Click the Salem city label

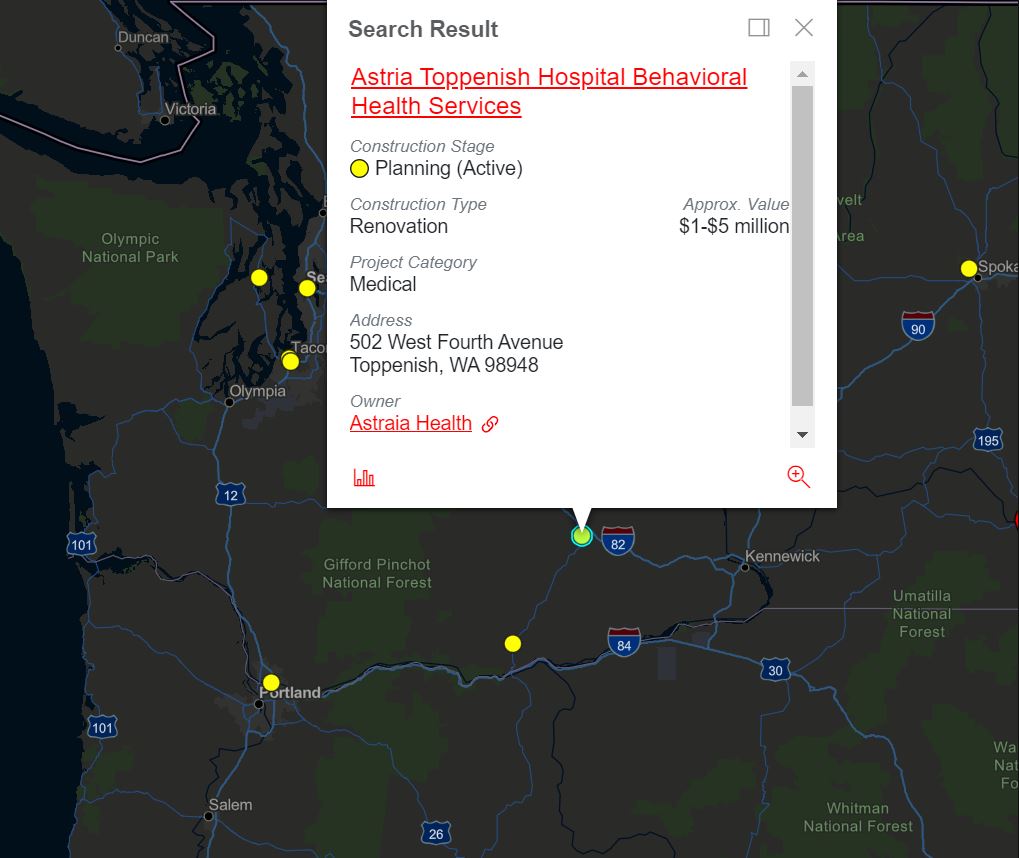230,805
